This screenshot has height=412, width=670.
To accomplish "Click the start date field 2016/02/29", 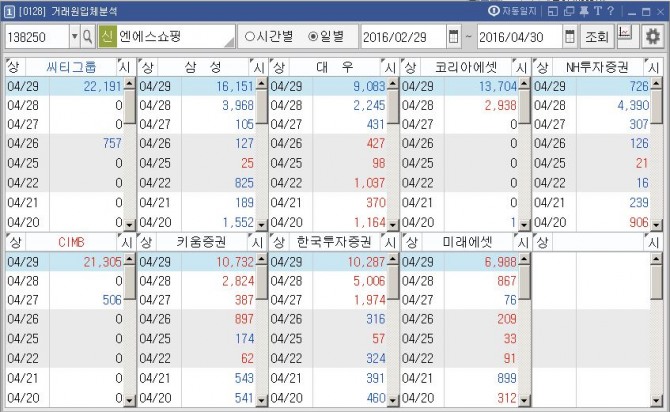I will (x=403, y=37).
